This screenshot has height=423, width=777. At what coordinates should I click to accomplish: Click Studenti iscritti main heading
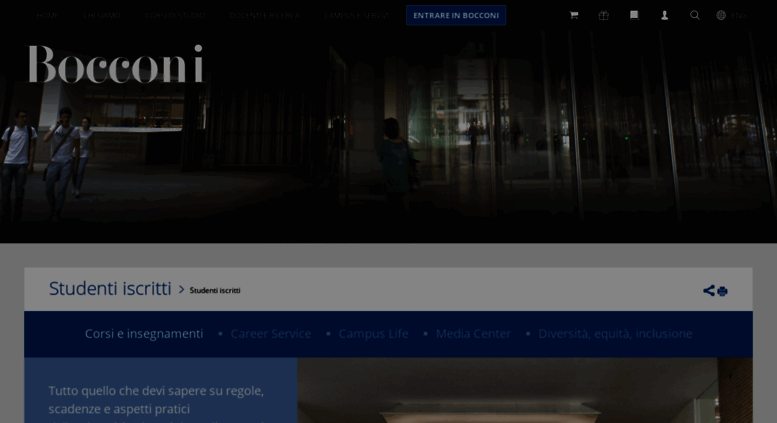tap(110, 289)
